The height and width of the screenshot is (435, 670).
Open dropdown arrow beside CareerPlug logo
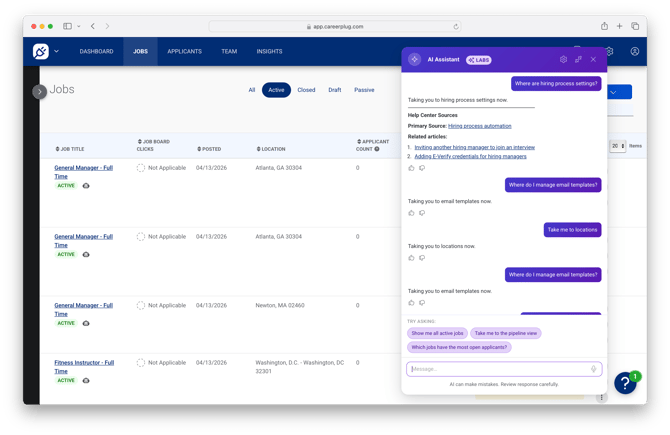[56, 51]
